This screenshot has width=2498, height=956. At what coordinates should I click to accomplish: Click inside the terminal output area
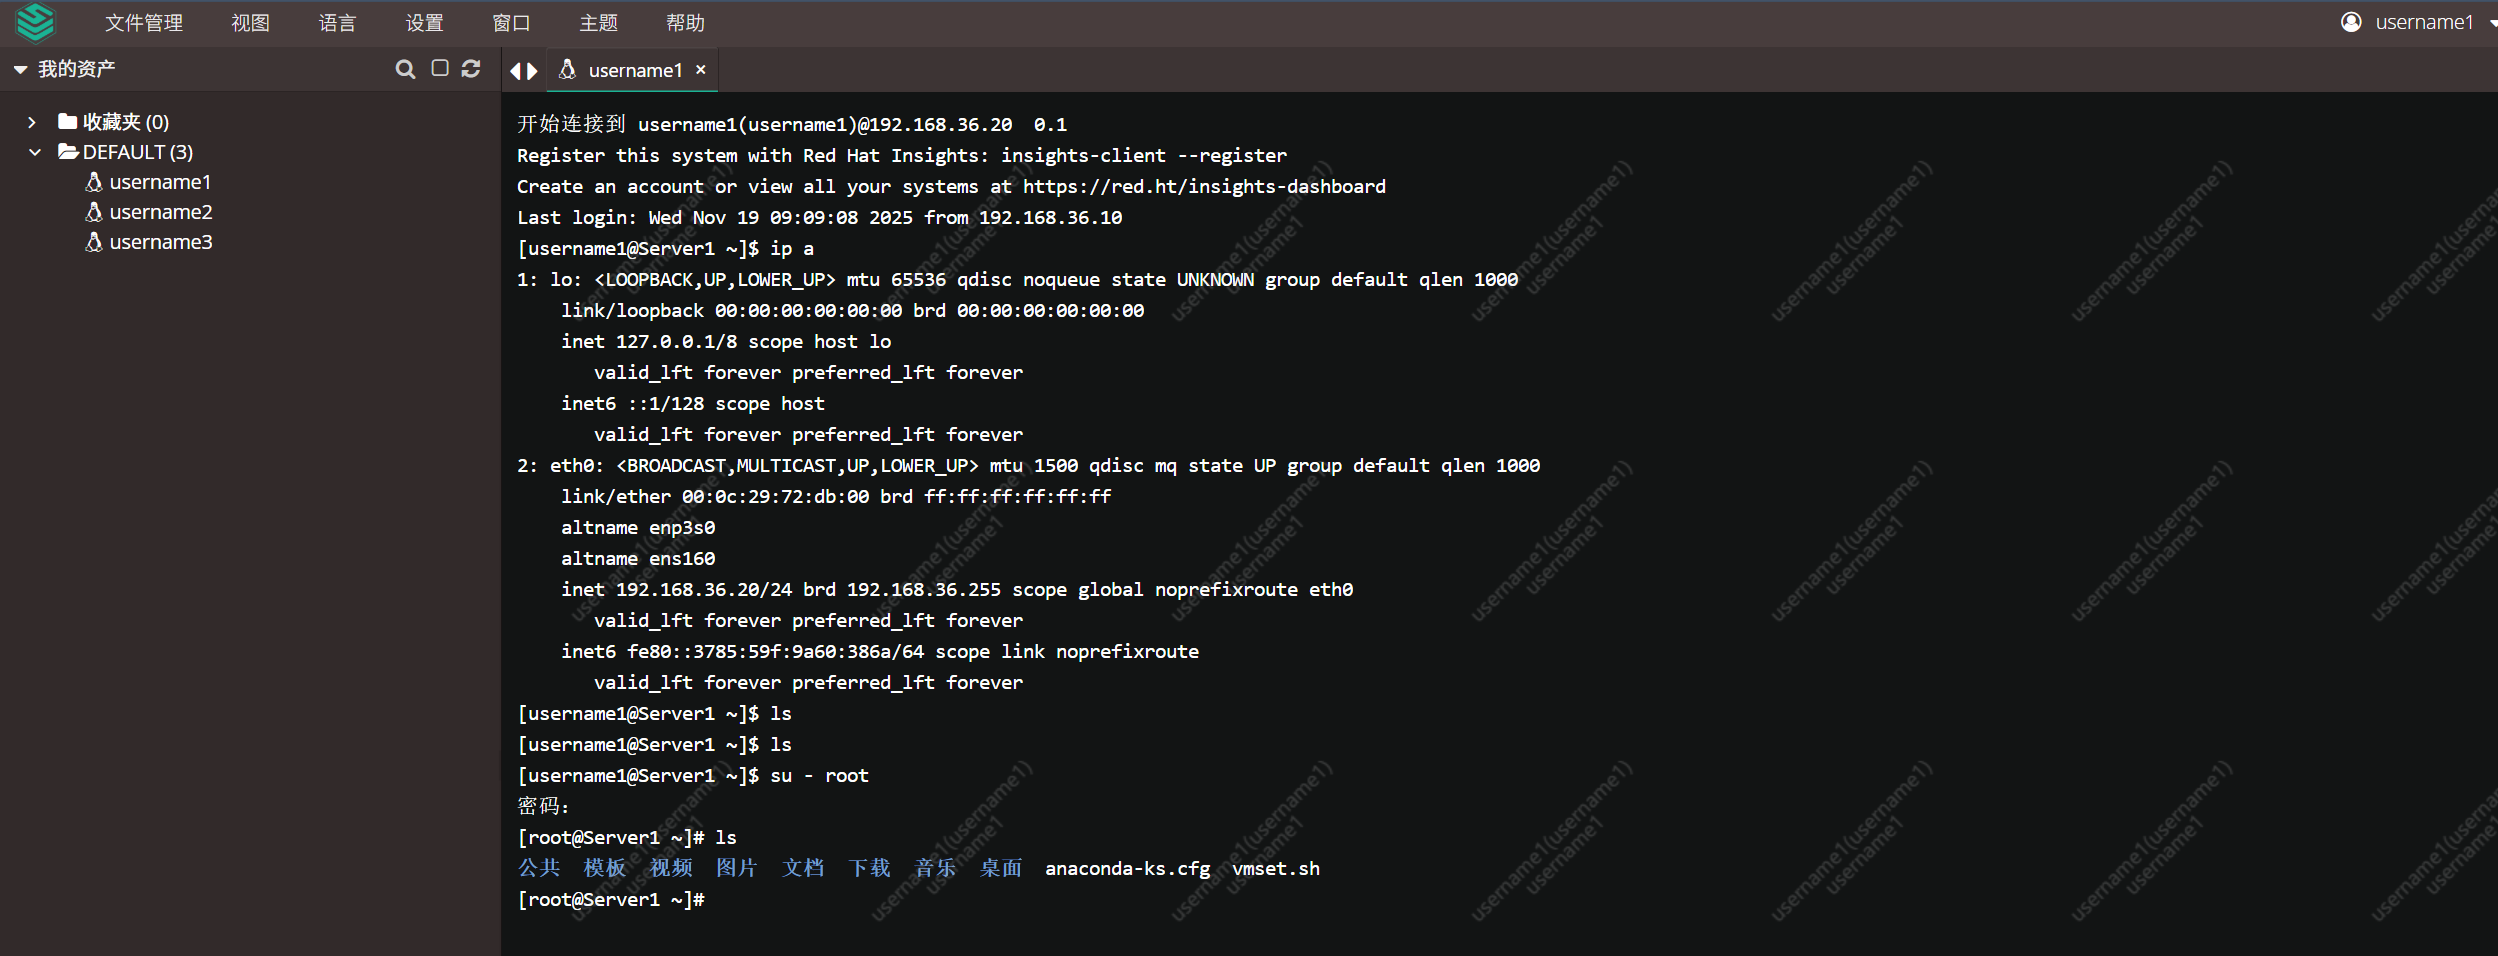[x=1400, y=500]
